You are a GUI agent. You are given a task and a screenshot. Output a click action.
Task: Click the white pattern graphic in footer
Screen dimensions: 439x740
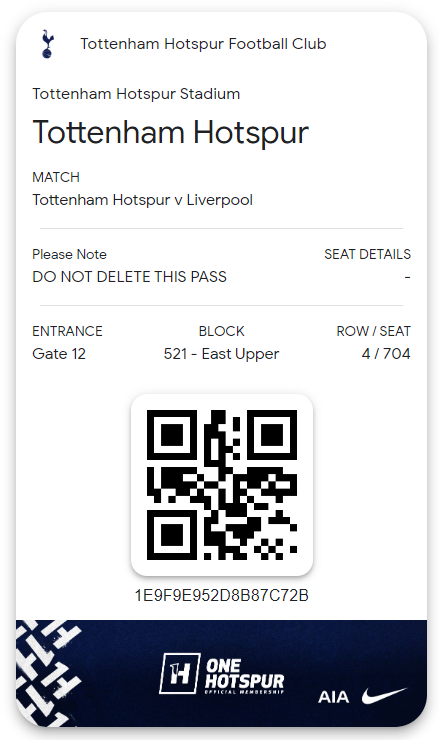tap(47, 673)
